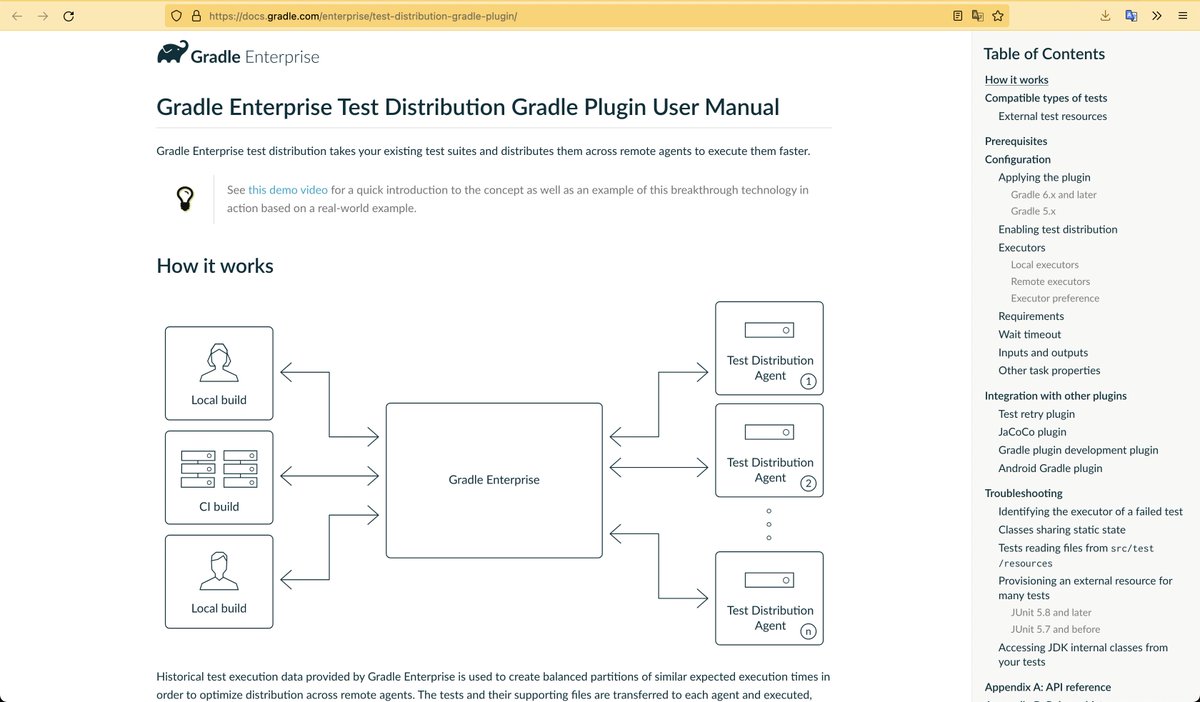1200x702 pixels.
Task: Select 'Local executors' contents entry
Action: pyautogui.click(x=1045, y=265)
